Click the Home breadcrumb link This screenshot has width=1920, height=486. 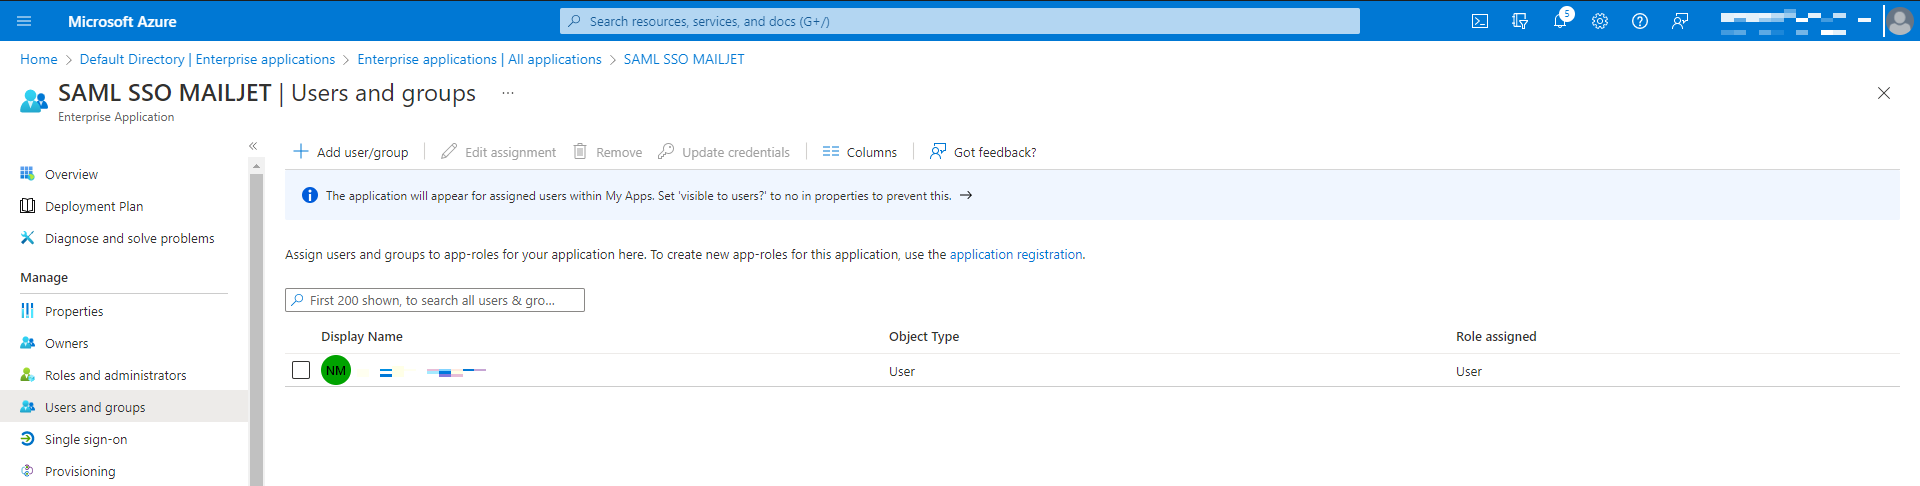coord(39,59)
